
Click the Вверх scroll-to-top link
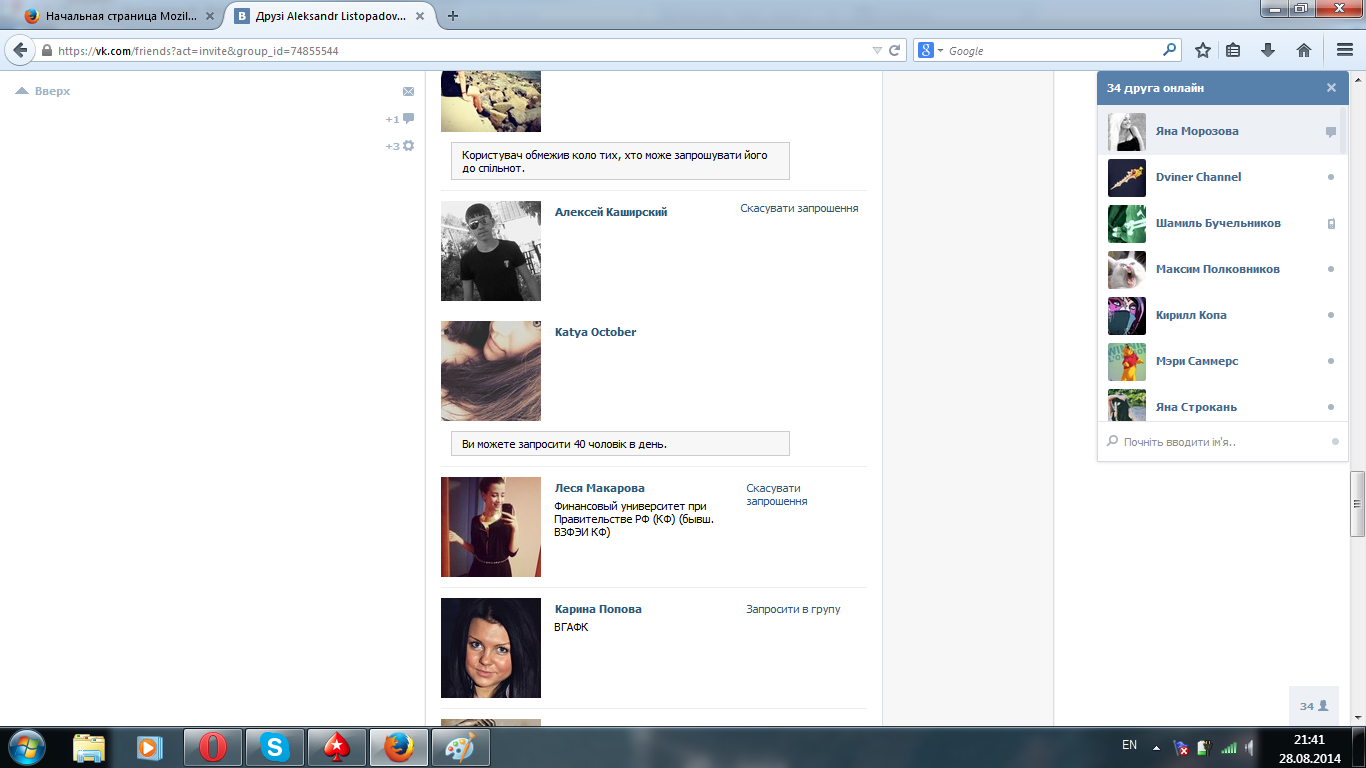(43, 91)
